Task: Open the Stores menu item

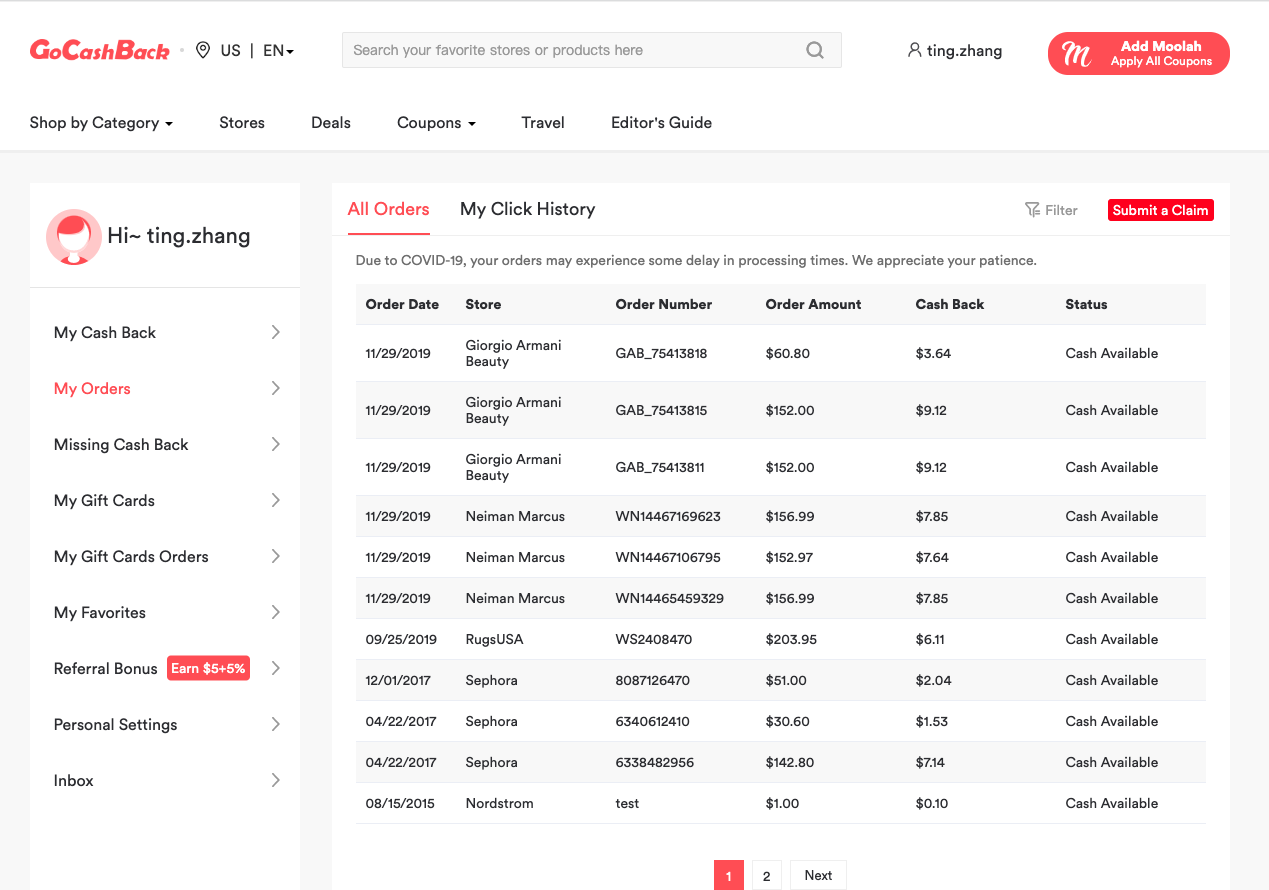Action: point(242,123)
